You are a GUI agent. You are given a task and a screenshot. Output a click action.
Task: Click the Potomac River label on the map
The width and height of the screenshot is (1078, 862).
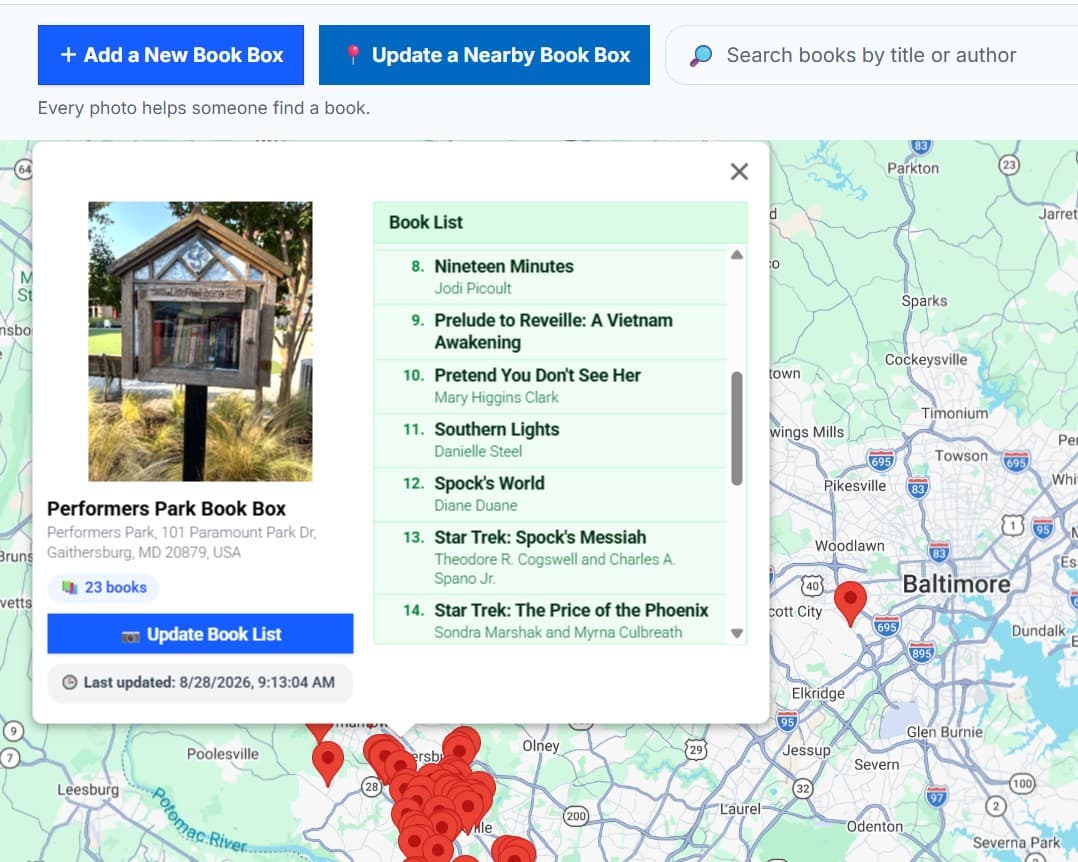click(199, 821)
